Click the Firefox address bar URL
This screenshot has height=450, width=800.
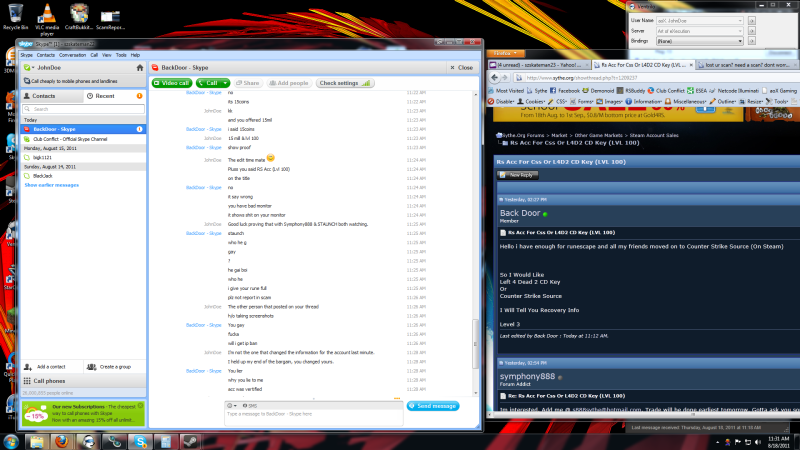pyautogui.click(x=582, y=78)
